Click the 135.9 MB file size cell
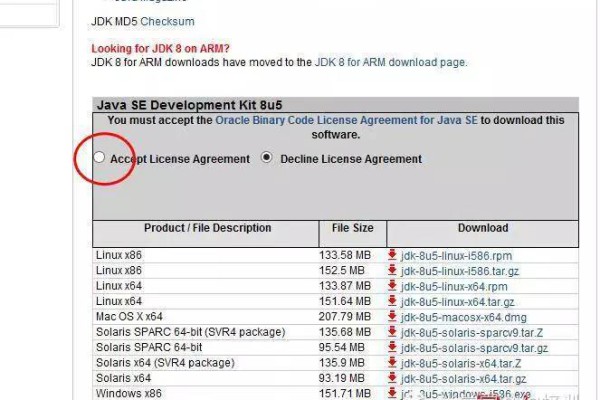This screenshot has width=600, height=400. [x=342, y=363]
